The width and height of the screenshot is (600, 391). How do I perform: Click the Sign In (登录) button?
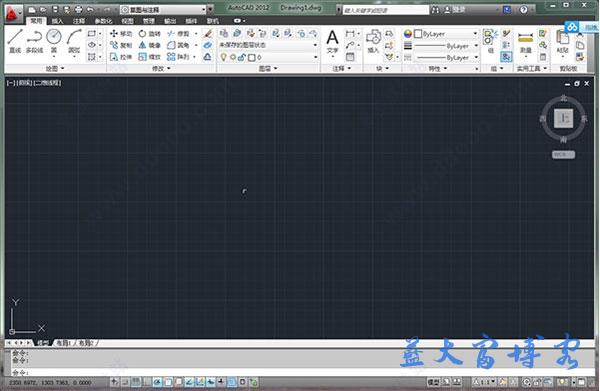455,10
